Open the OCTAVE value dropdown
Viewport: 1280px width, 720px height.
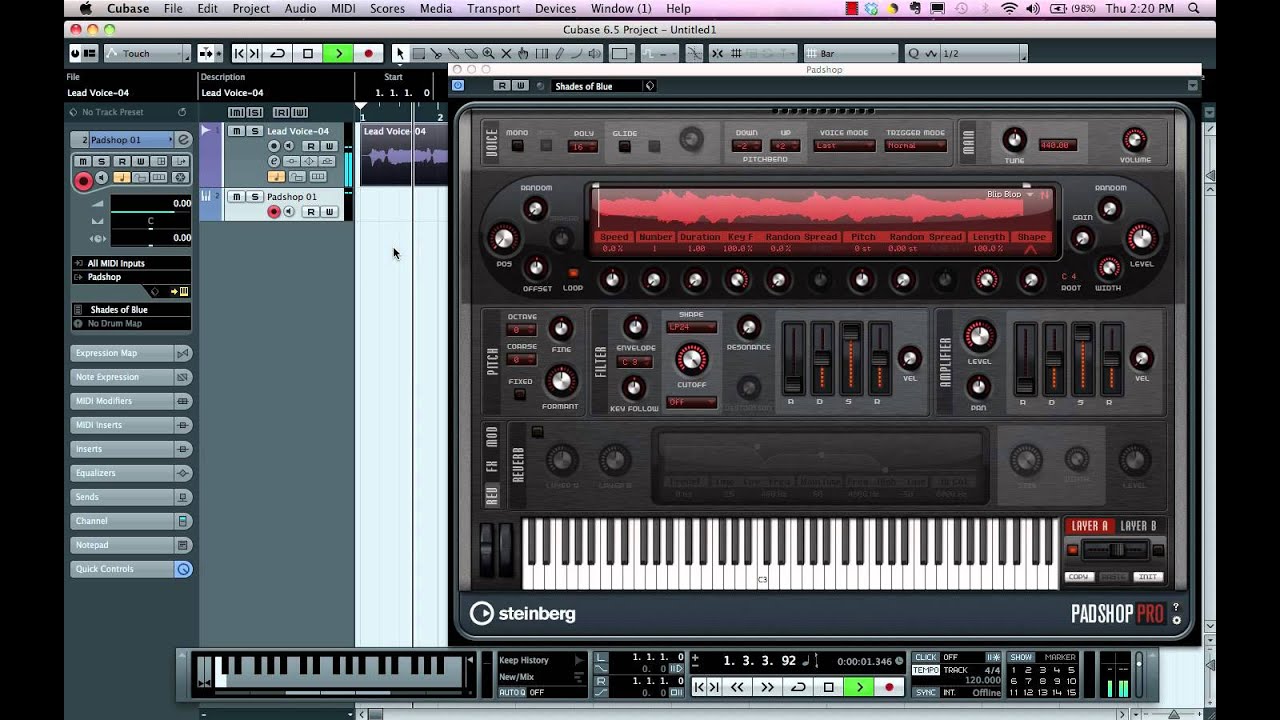click(x=522, y=330)
